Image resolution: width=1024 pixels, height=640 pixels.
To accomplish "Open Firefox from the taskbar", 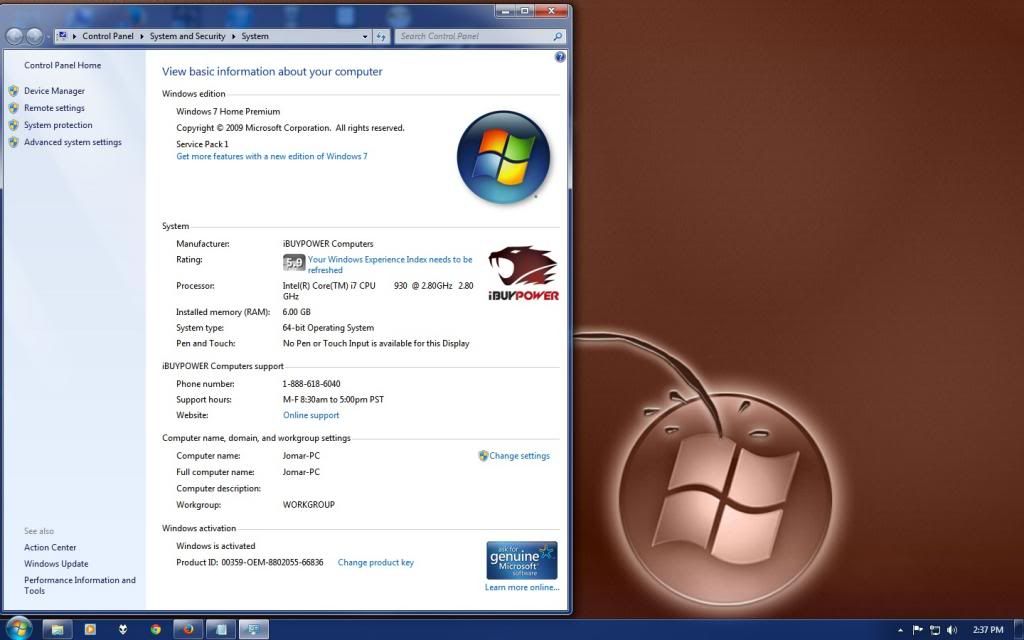I will [x=187, y=629].
